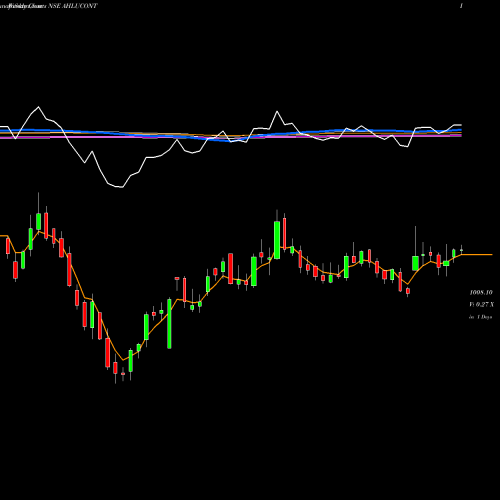Image resolution: width=500 pixels, height=500 pixels.
Task: Click the '1098.10' price label
Action: point(481,292)
